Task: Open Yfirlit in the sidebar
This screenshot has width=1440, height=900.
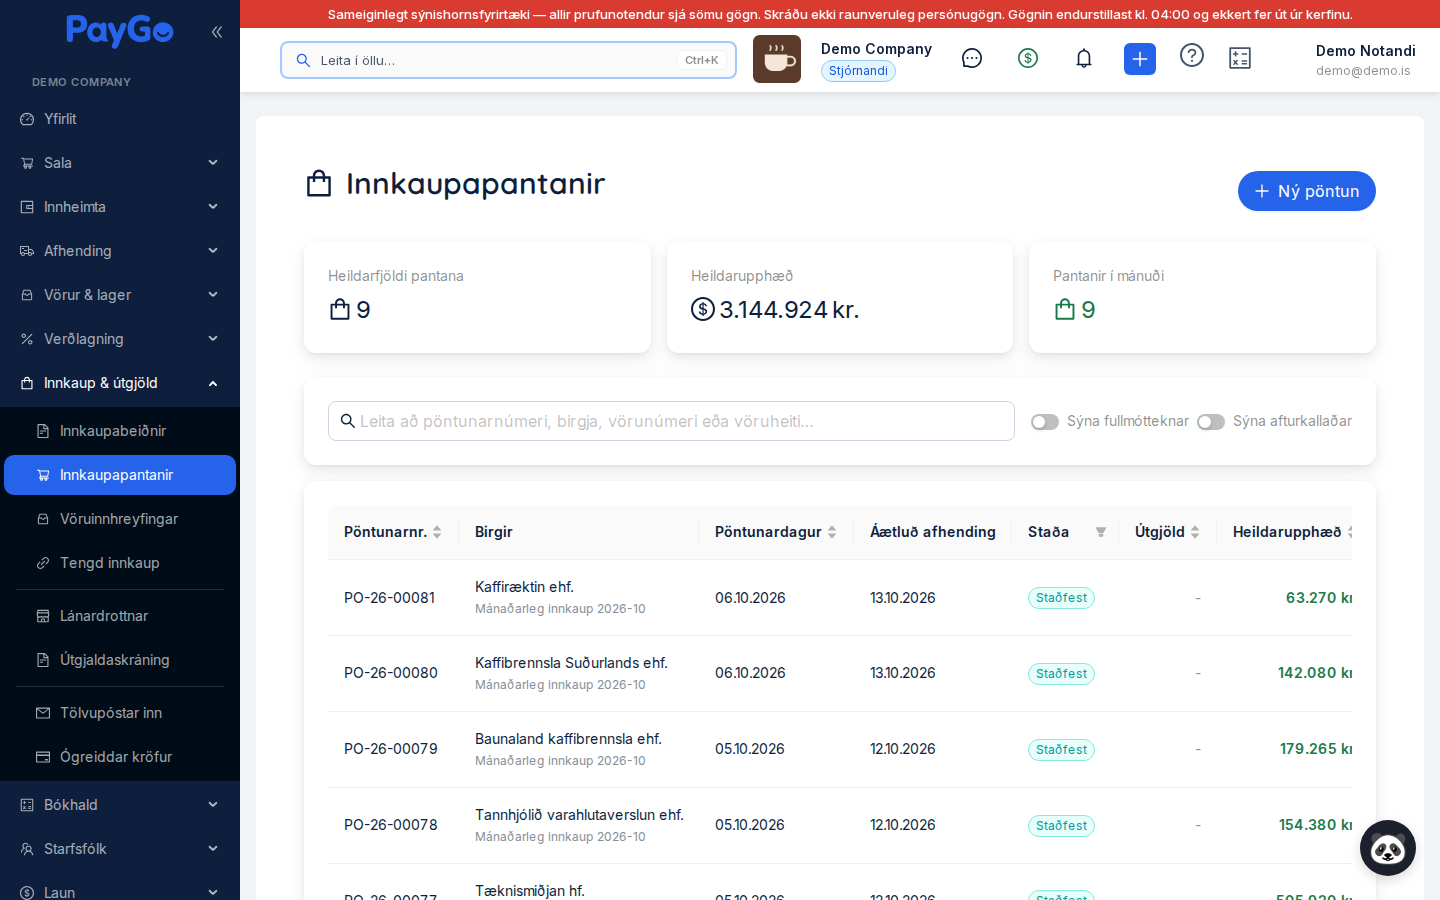Action: click(x=120, y=119)
